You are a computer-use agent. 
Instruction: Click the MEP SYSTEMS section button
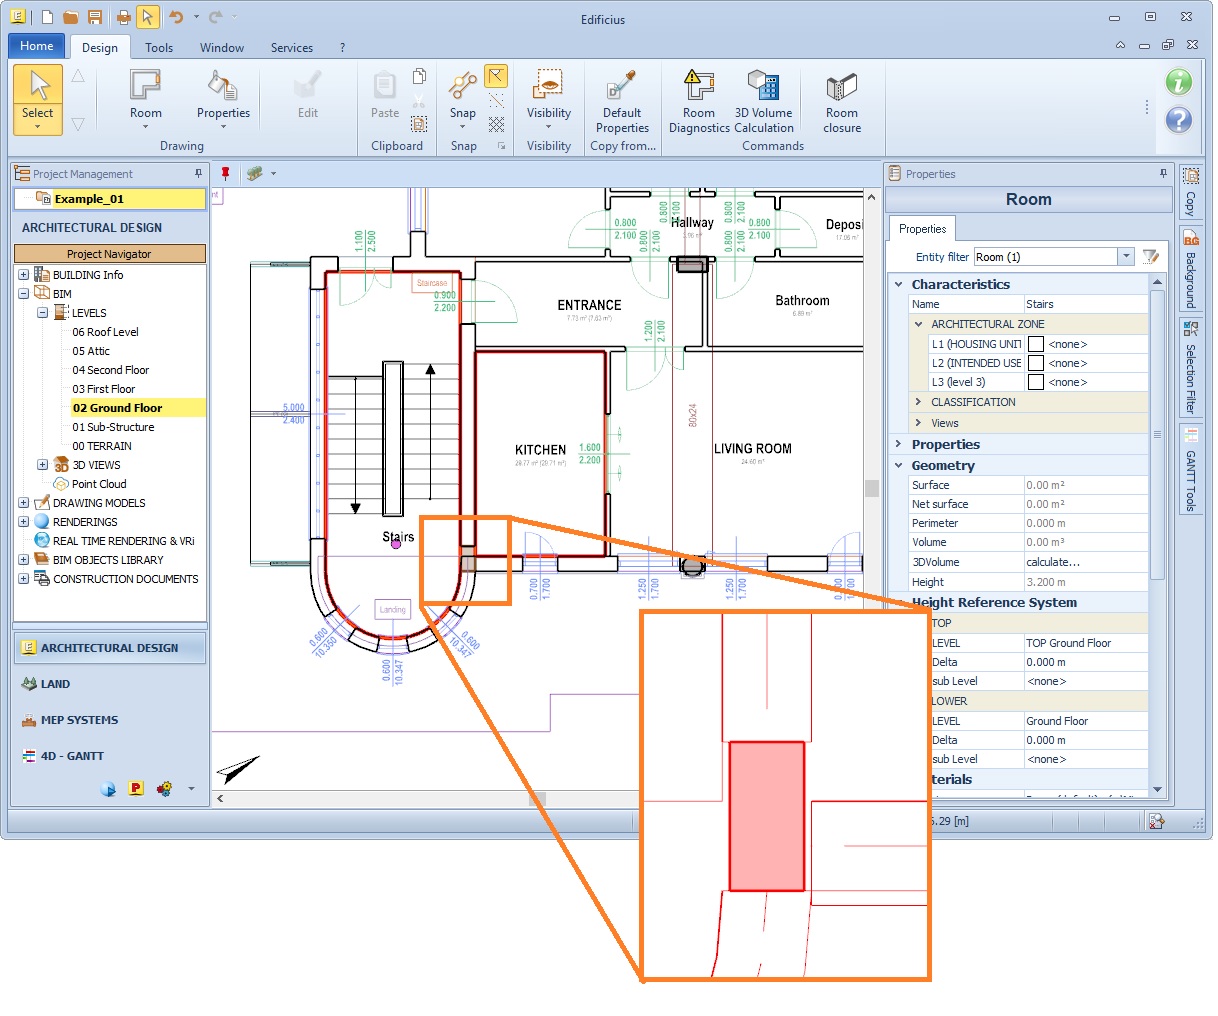click(79, 720)
